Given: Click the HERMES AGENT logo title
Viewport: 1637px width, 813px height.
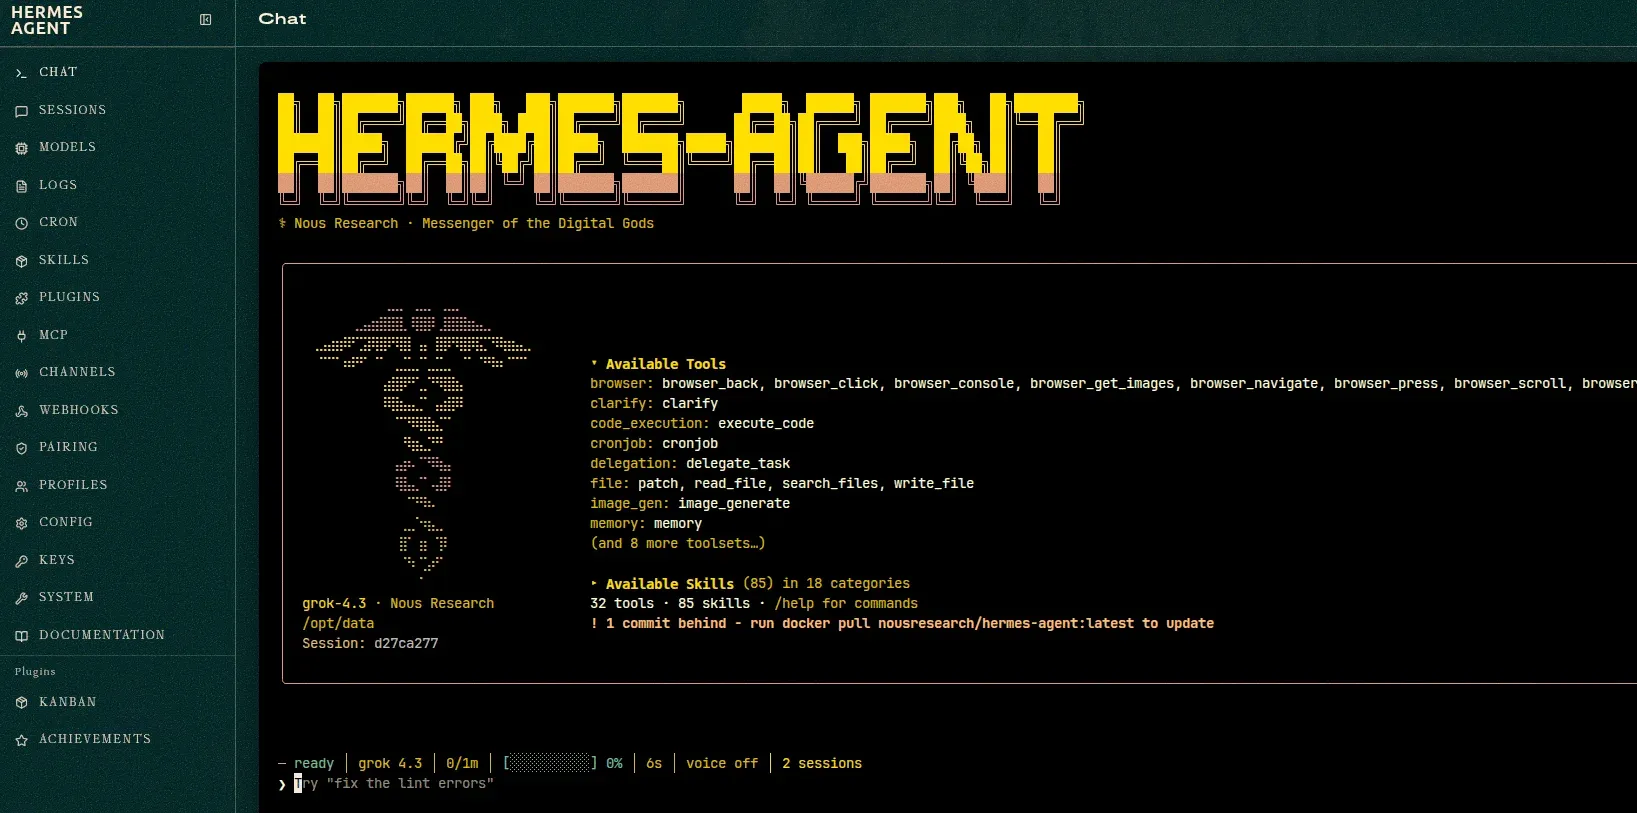Looking at the screenshot, I should (47, 20).
